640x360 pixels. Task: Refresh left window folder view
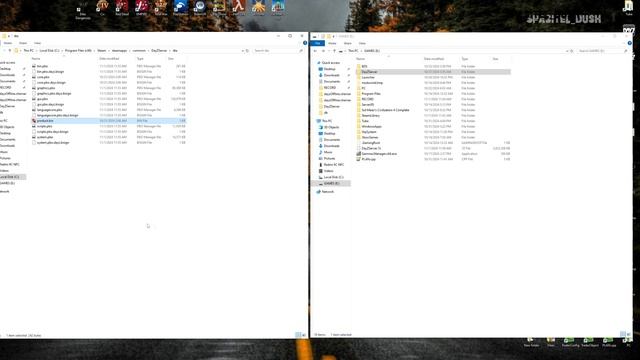[247, 51]
